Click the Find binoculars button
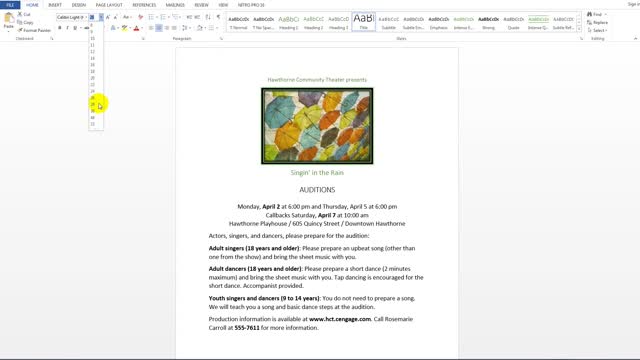The height and width of the screenshot is (360, 640). pos(596,14)
